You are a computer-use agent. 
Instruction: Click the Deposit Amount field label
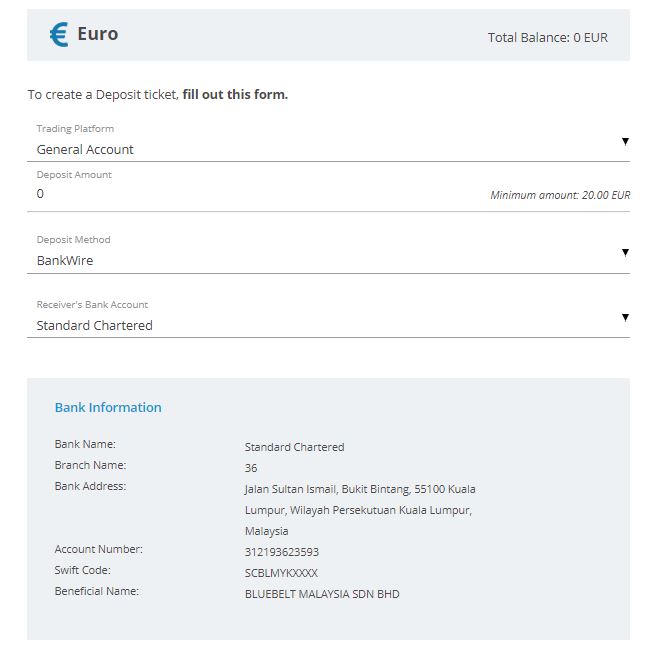[74, 175]
